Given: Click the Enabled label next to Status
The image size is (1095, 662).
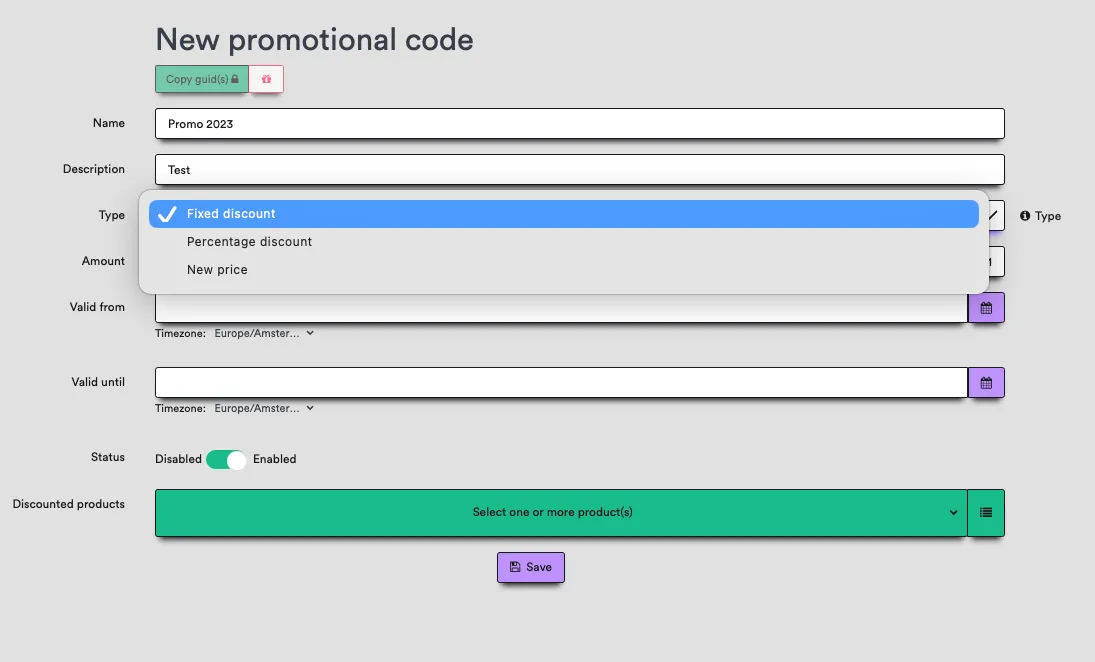Looking at the screenshot, I should point(275,459).
